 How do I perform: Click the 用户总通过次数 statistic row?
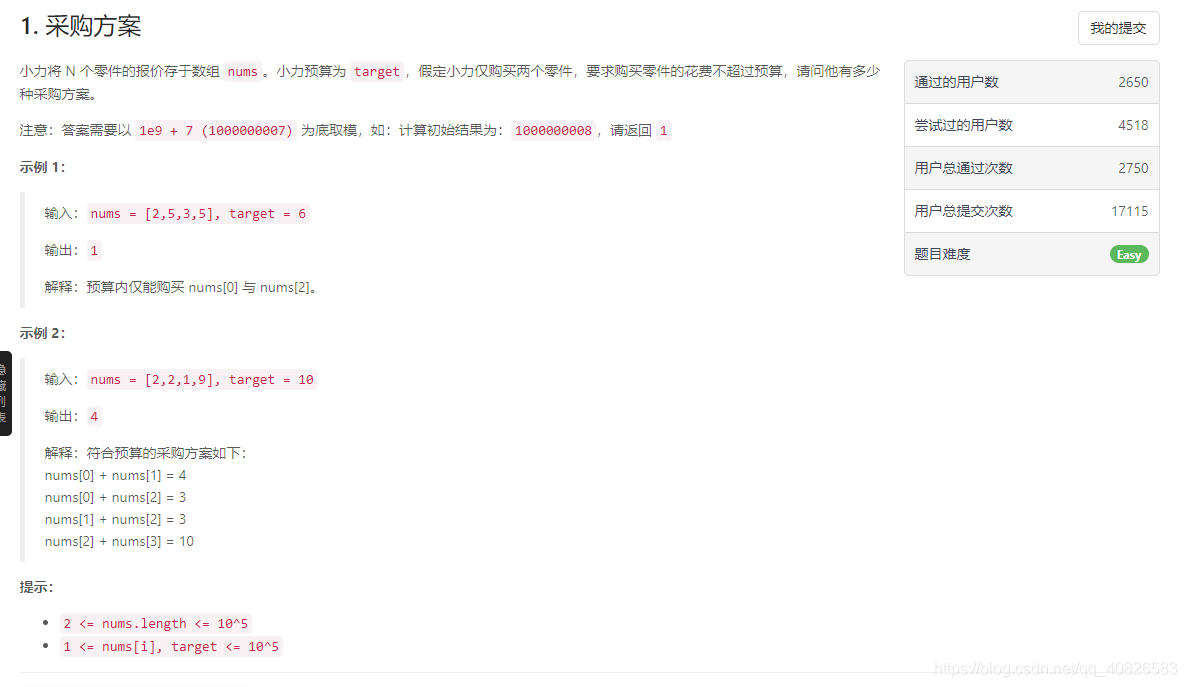pyautogui.click(x=1031, y=168)
